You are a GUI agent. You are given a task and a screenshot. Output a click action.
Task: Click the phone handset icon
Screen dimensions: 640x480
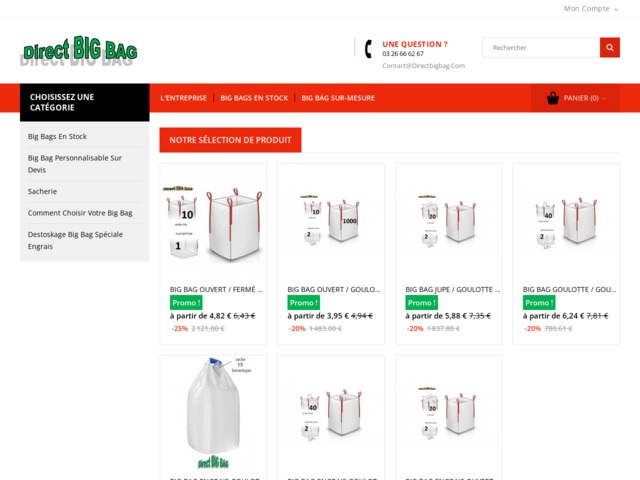point(369,49)
